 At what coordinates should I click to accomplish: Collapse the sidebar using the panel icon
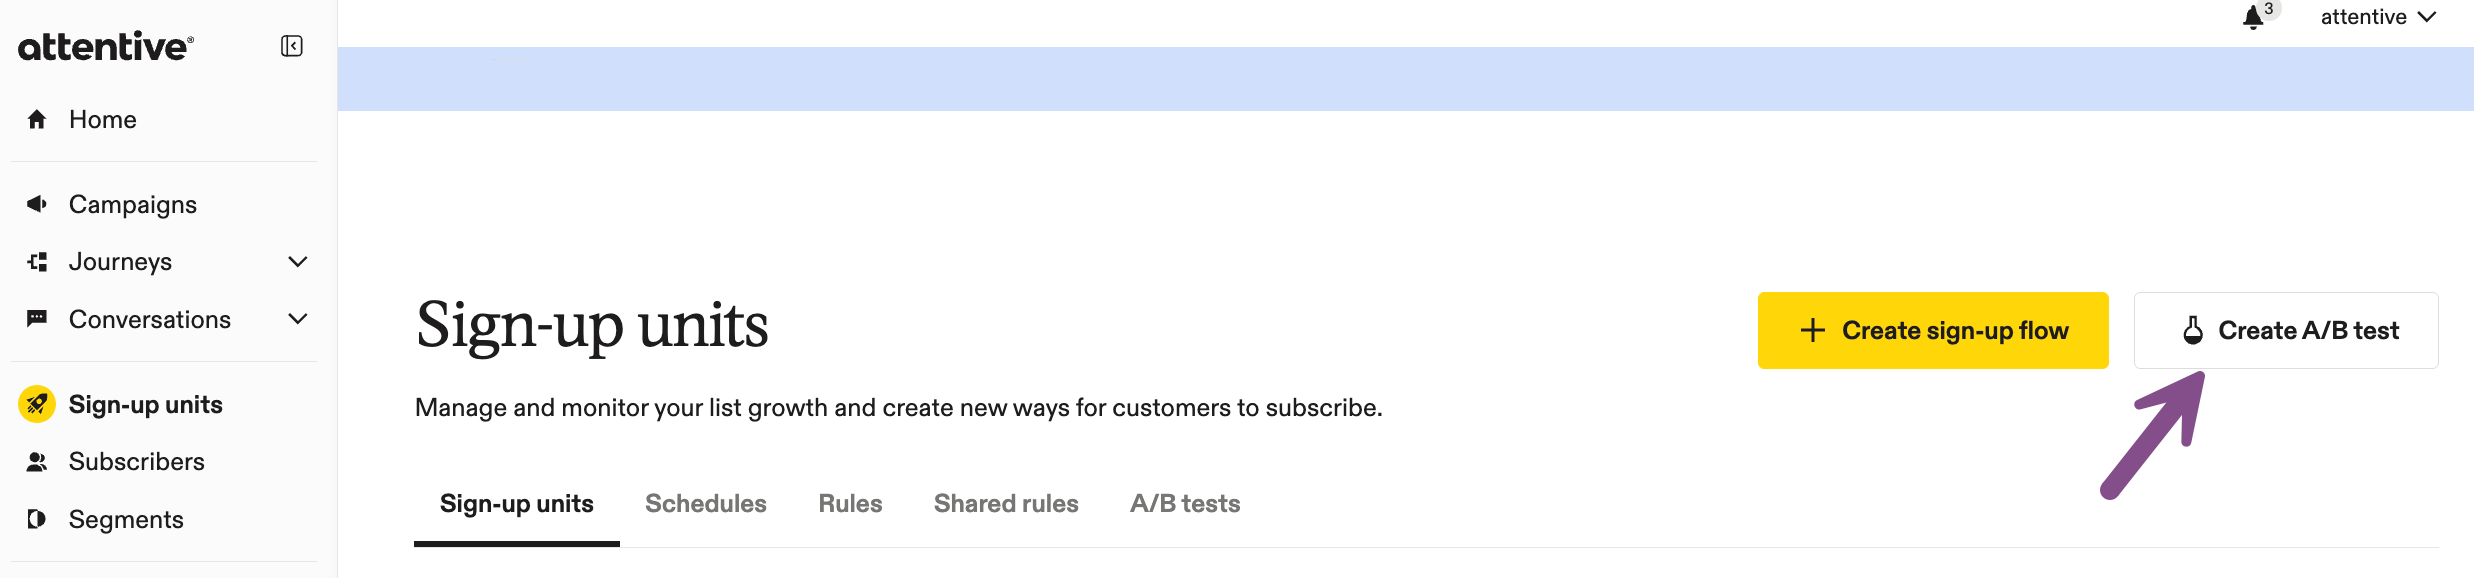292,46
